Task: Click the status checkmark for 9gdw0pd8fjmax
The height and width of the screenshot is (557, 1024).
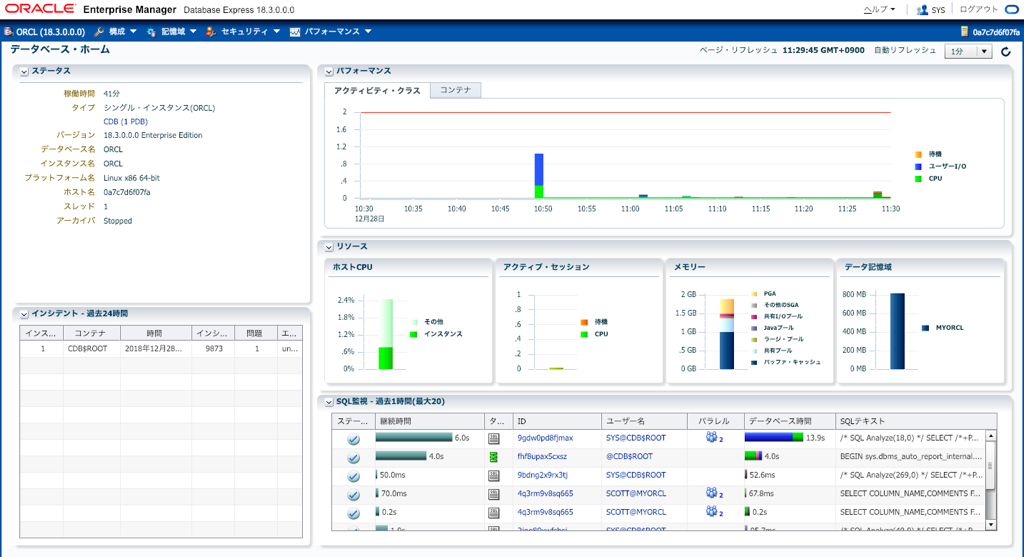Action: (x=353, y=439)
